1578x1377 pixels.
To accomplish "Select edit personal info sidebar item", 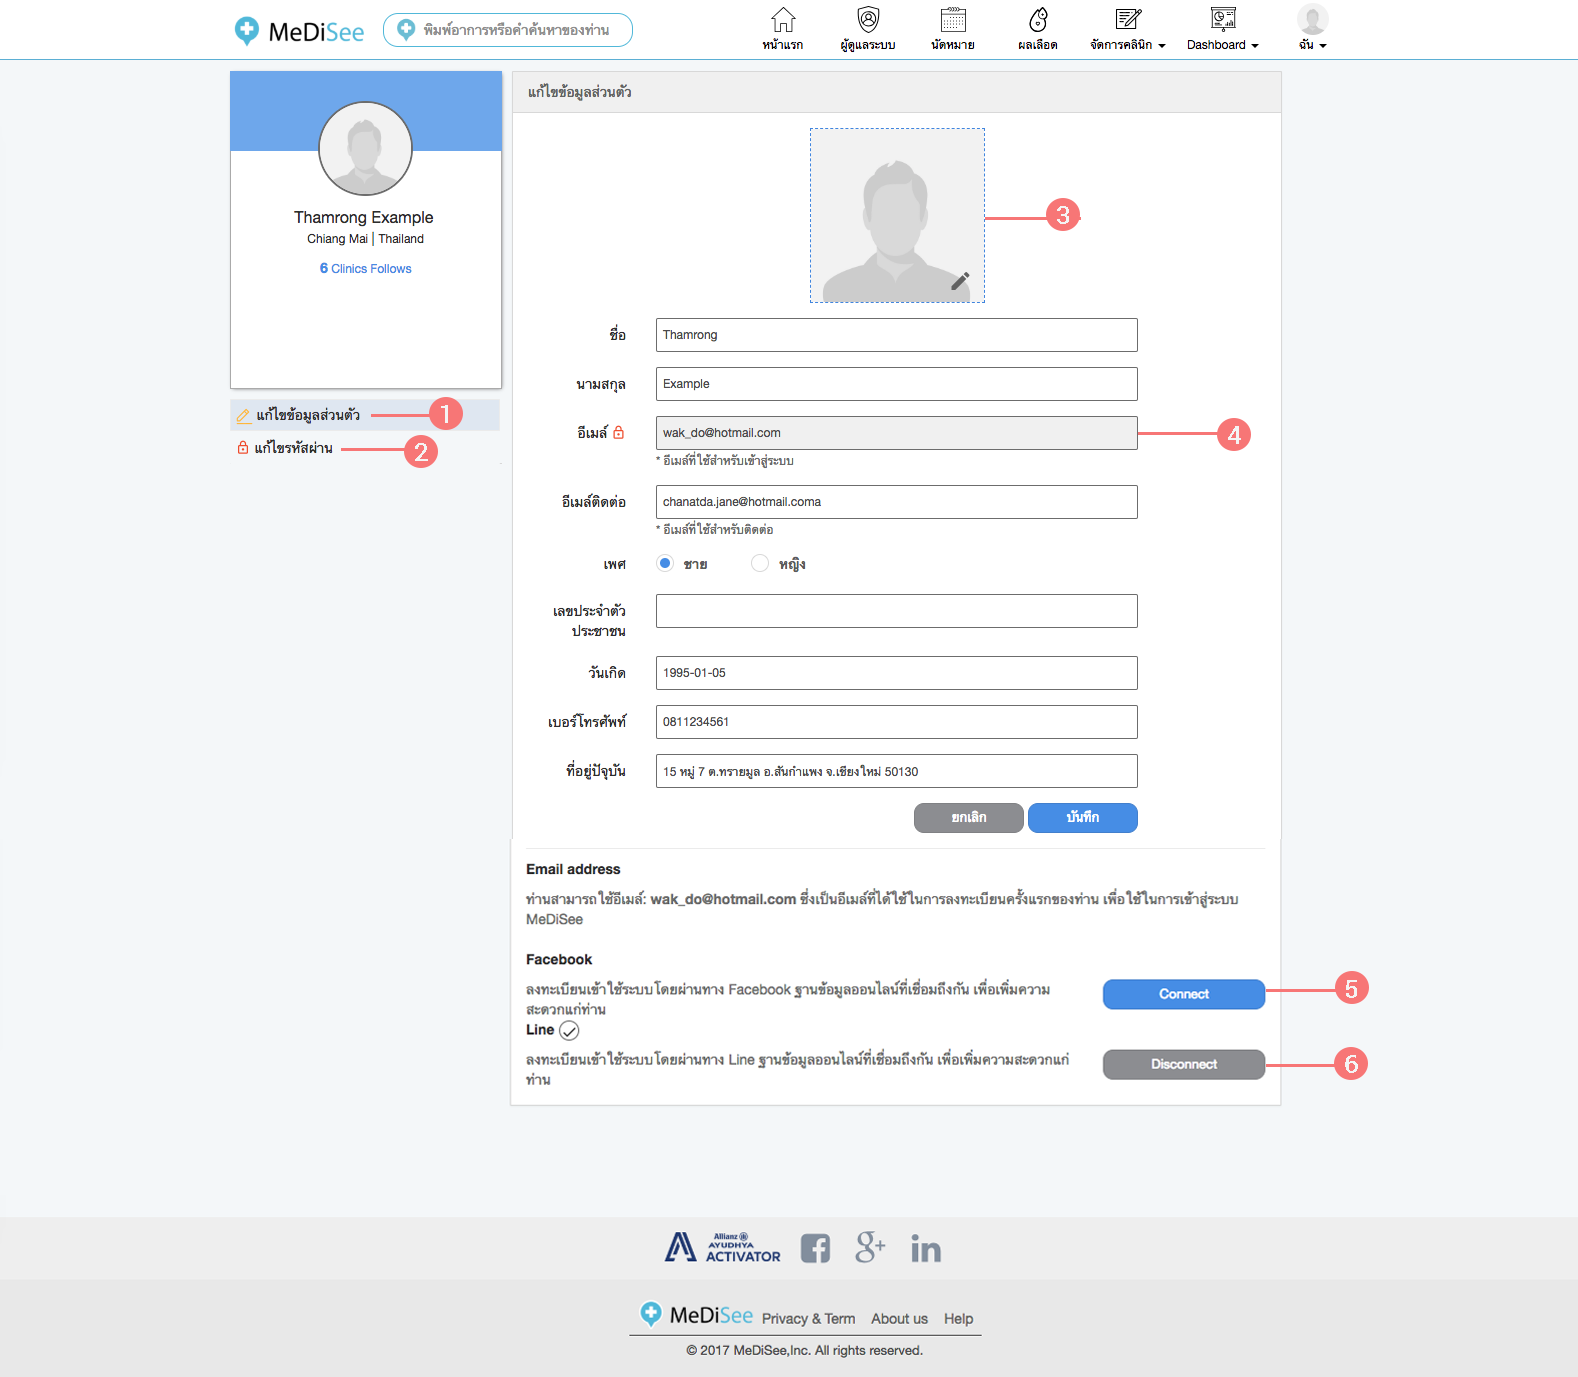I will tap(308, 415).
